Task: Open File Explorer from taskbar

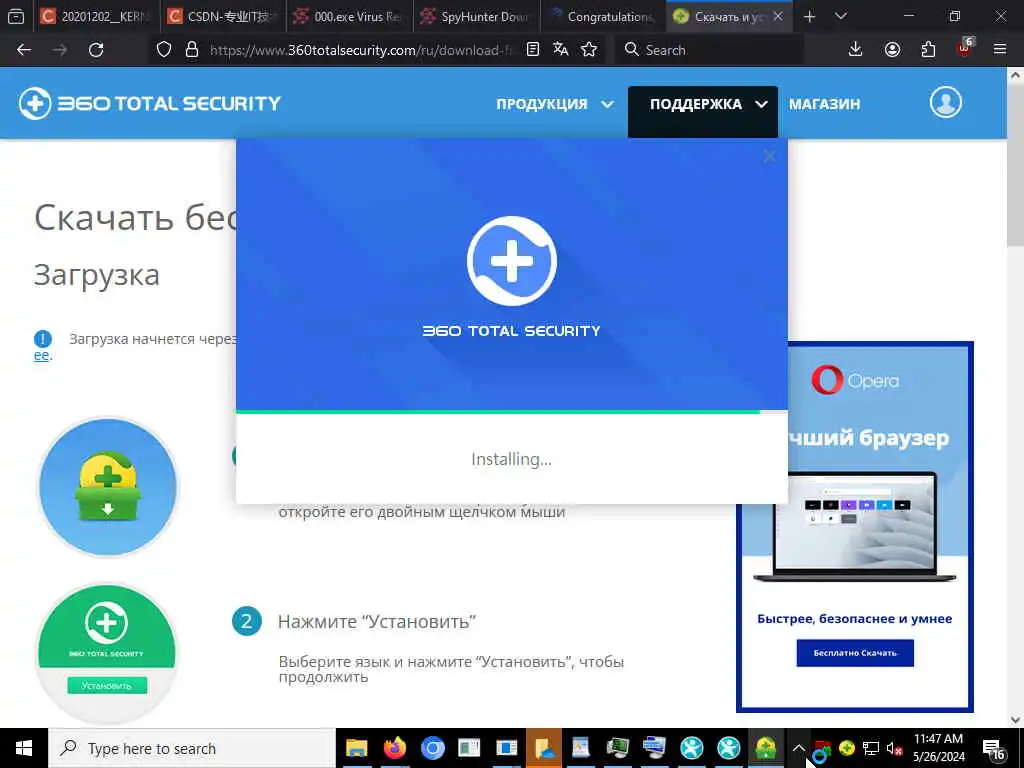Action: tap(357, 748)
